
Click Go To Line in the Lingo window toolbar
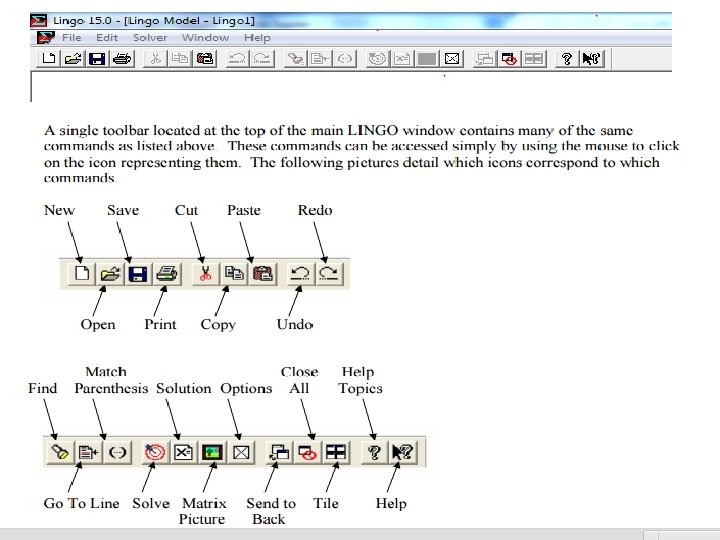coord(320,59)
